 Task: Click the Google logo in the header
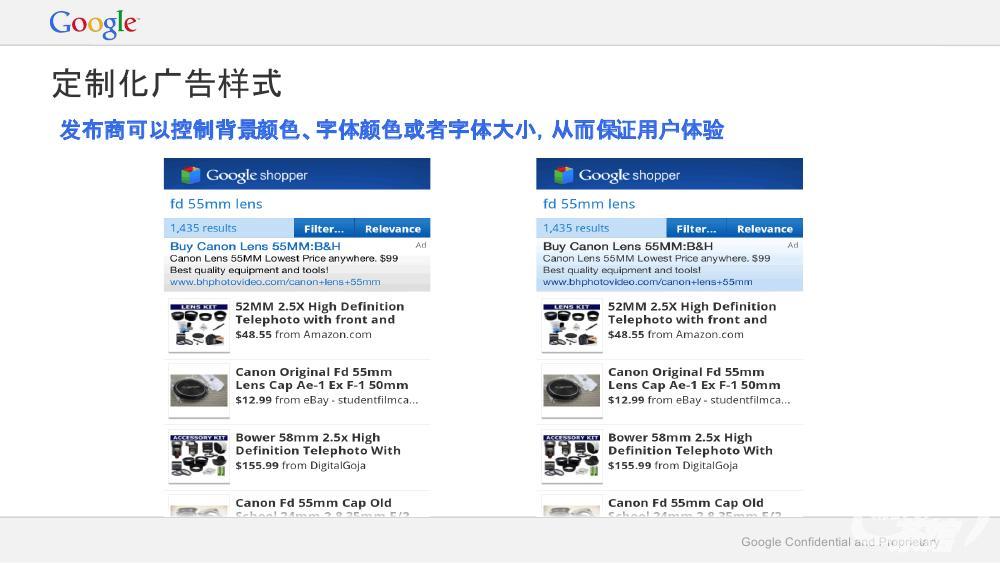coord(93,24)
